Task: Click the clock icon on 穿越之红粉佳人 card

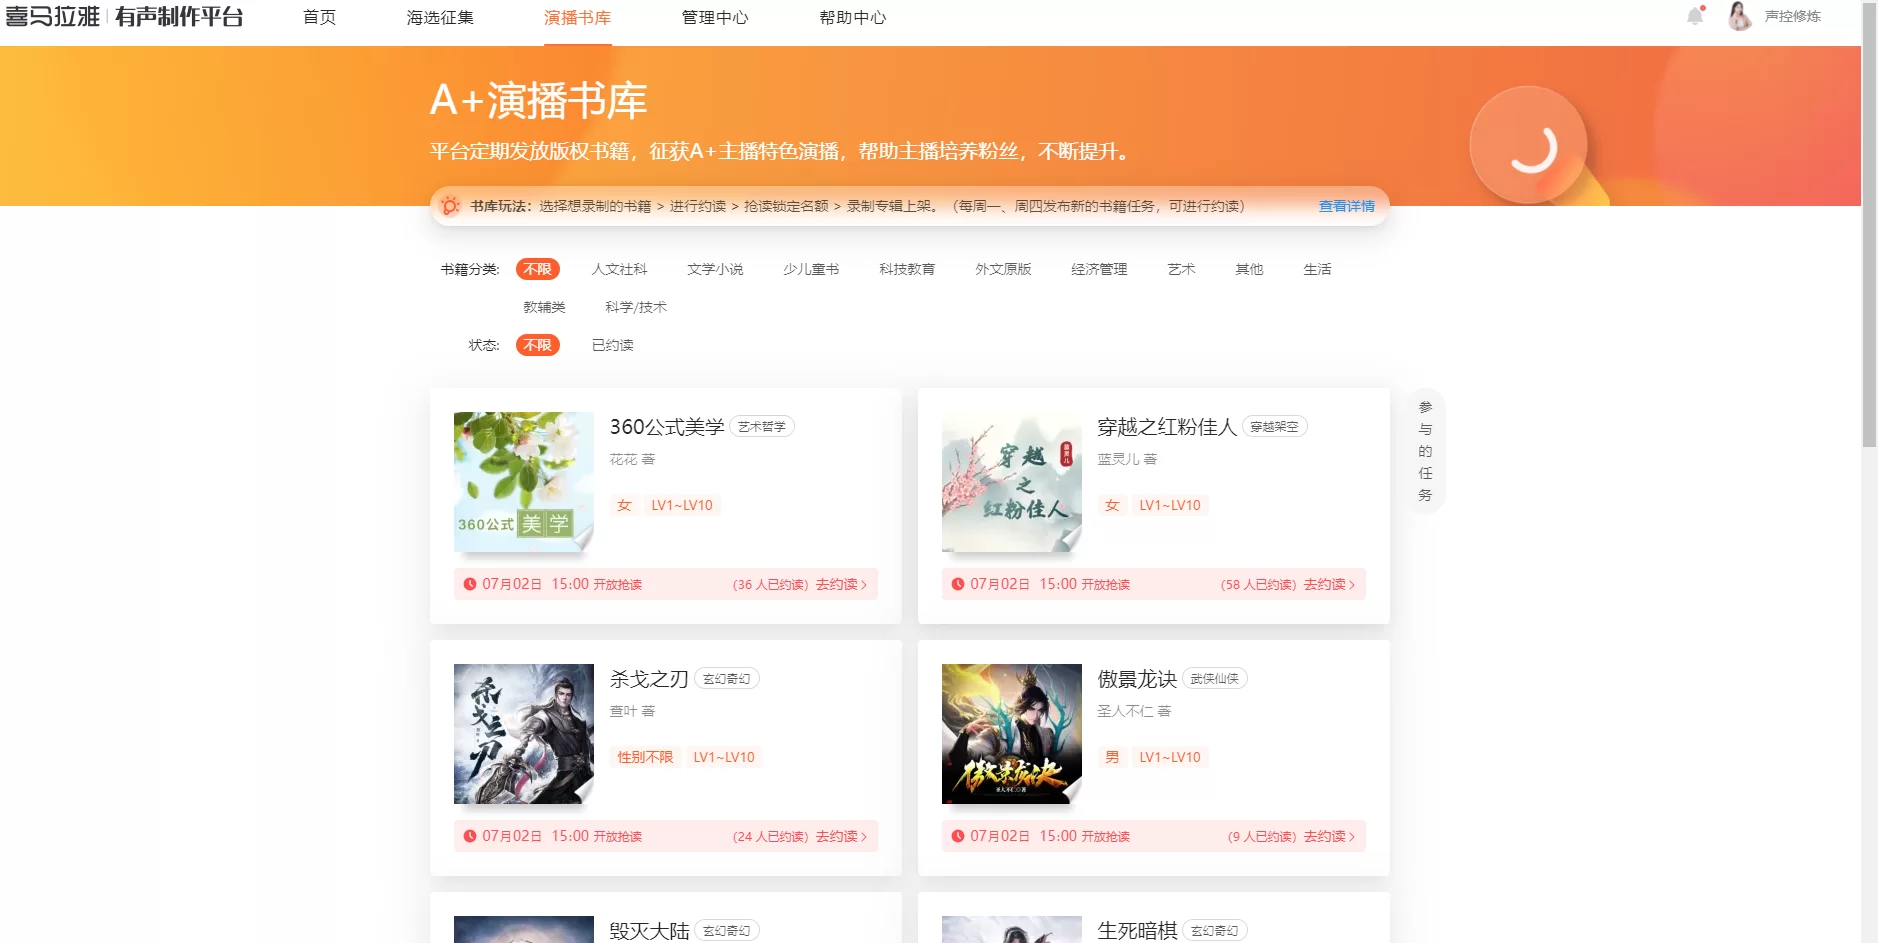Action: [x=959, y=584]
